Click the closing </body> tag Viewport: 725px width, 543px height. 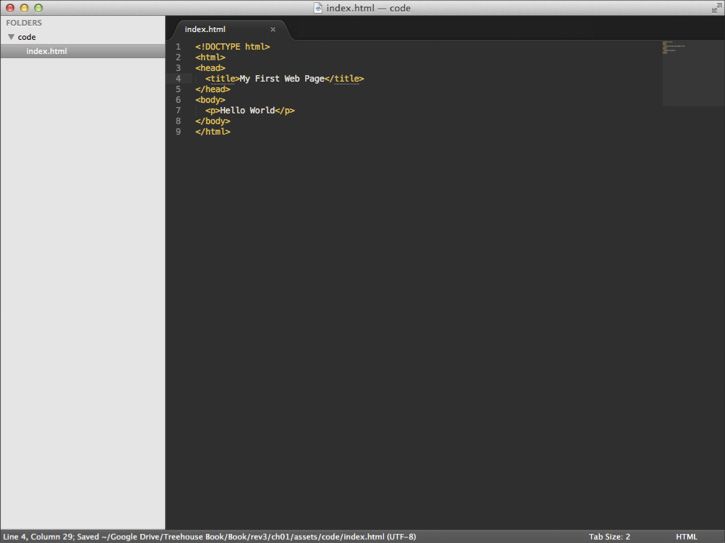(213, 121)
